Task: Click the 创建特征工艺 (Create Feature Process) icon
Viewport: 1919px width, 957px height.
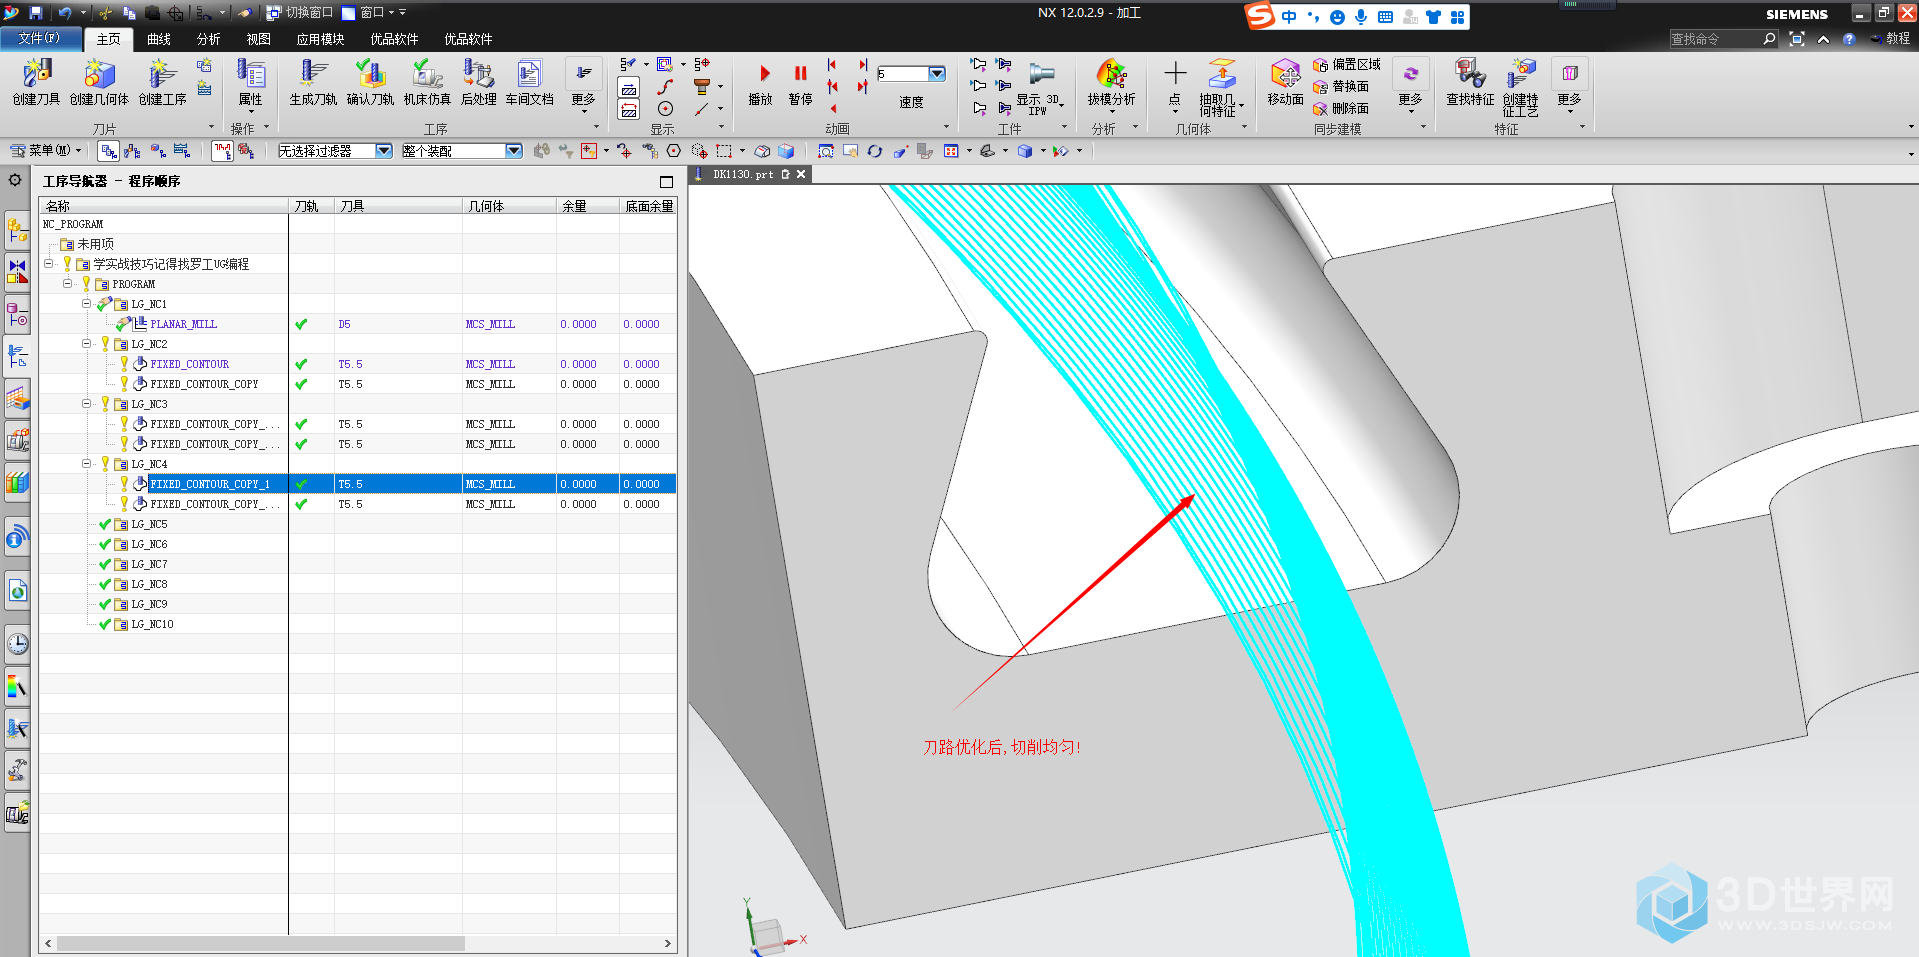Action: (x=1520, y=87)
